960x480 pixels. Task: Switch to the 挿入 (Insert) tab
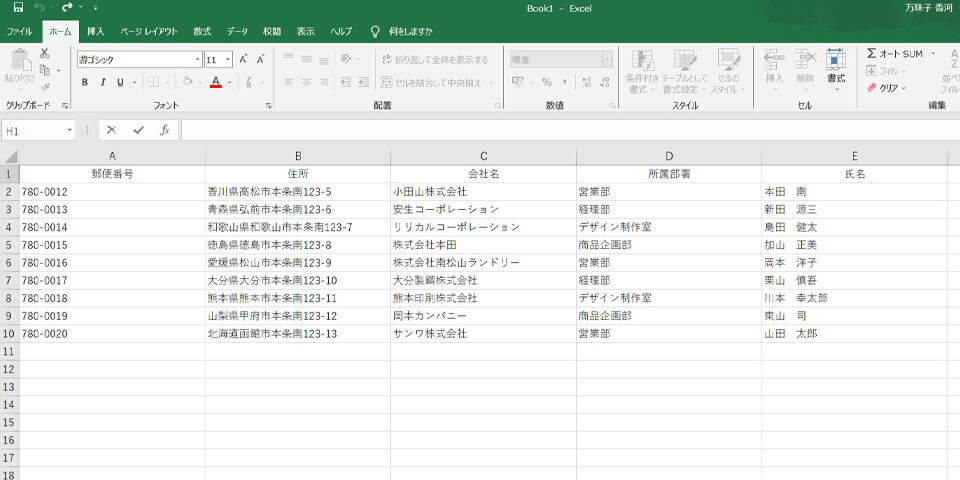coord(95,31)
